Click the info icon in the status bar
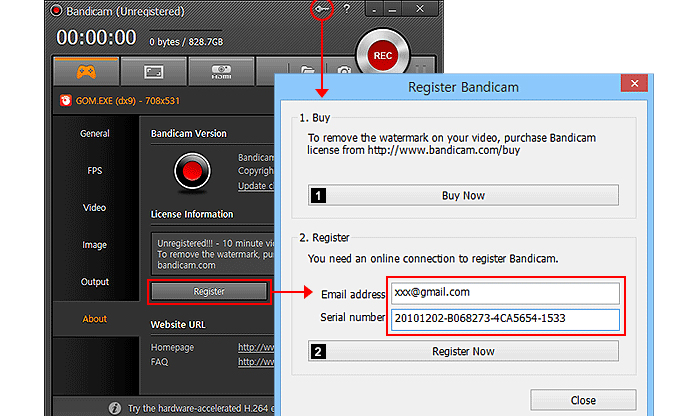This screenshot has width=700, height=416. [x=115, y=408]
